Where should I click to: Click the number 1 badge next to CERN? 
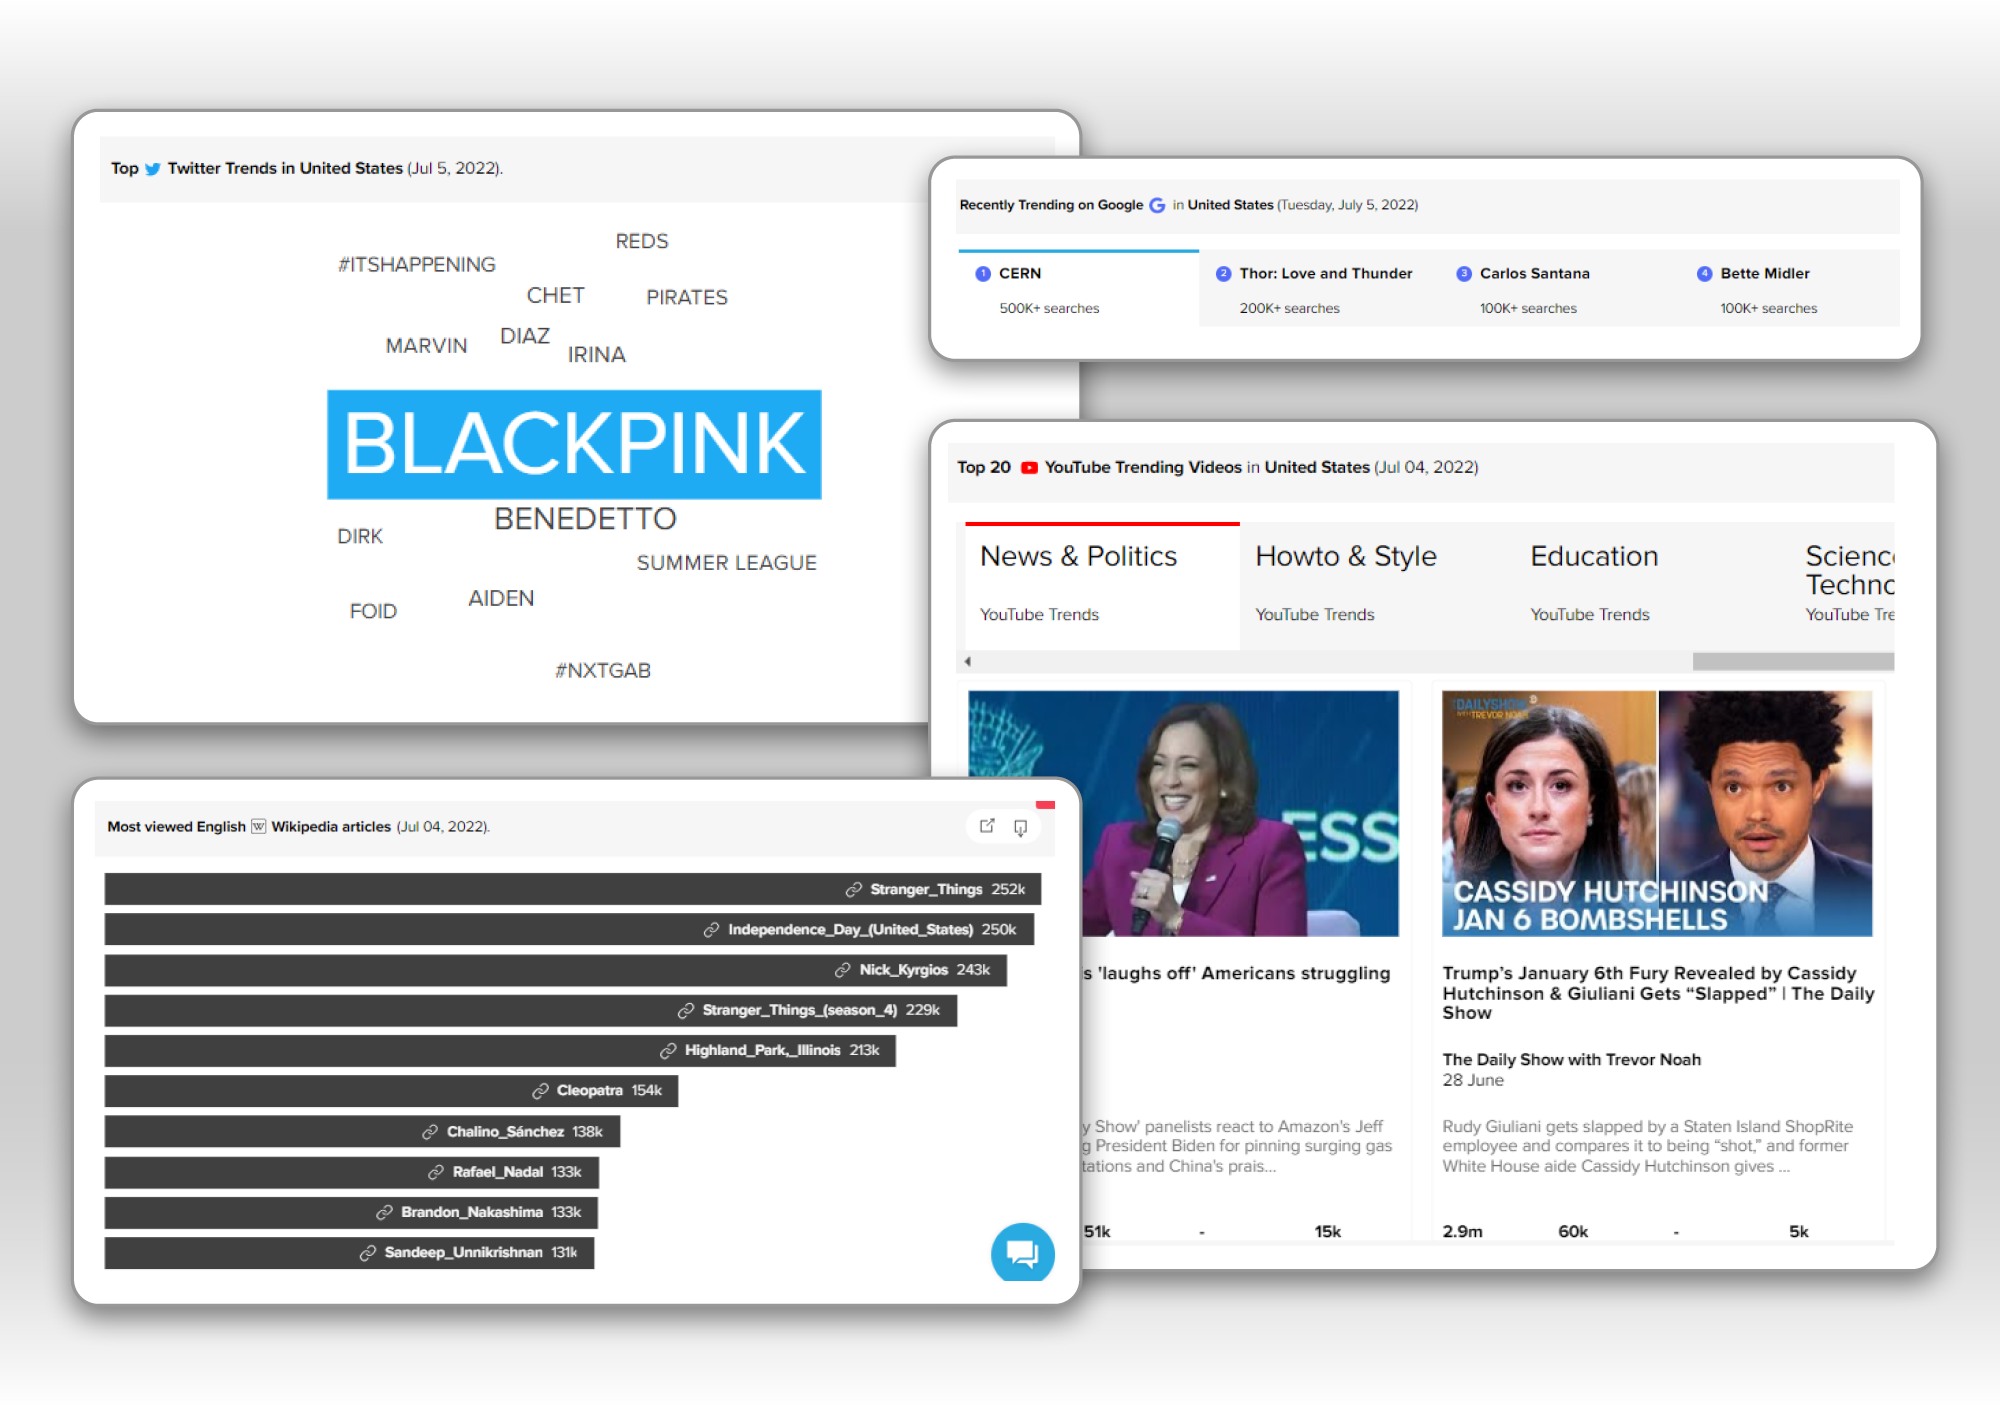982,274
